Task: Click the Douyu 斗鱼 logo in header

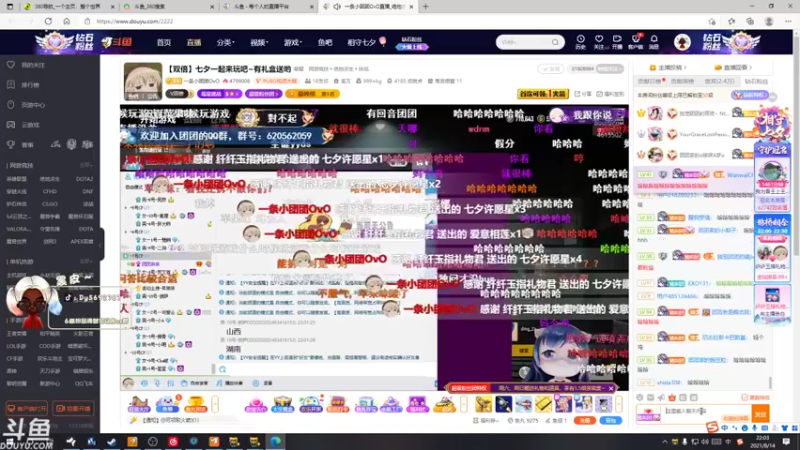Action: [117, 42]
